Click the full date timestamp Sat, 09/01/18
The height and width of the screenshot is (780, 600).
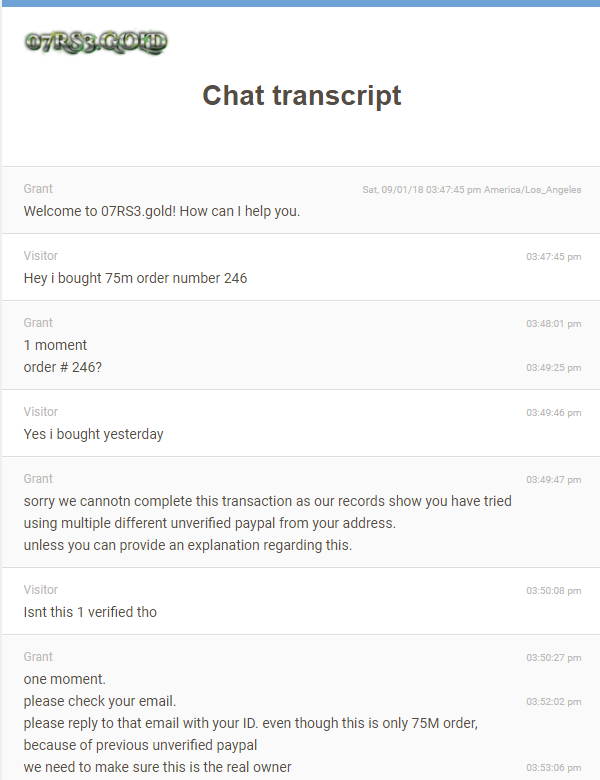click(472, 190)
